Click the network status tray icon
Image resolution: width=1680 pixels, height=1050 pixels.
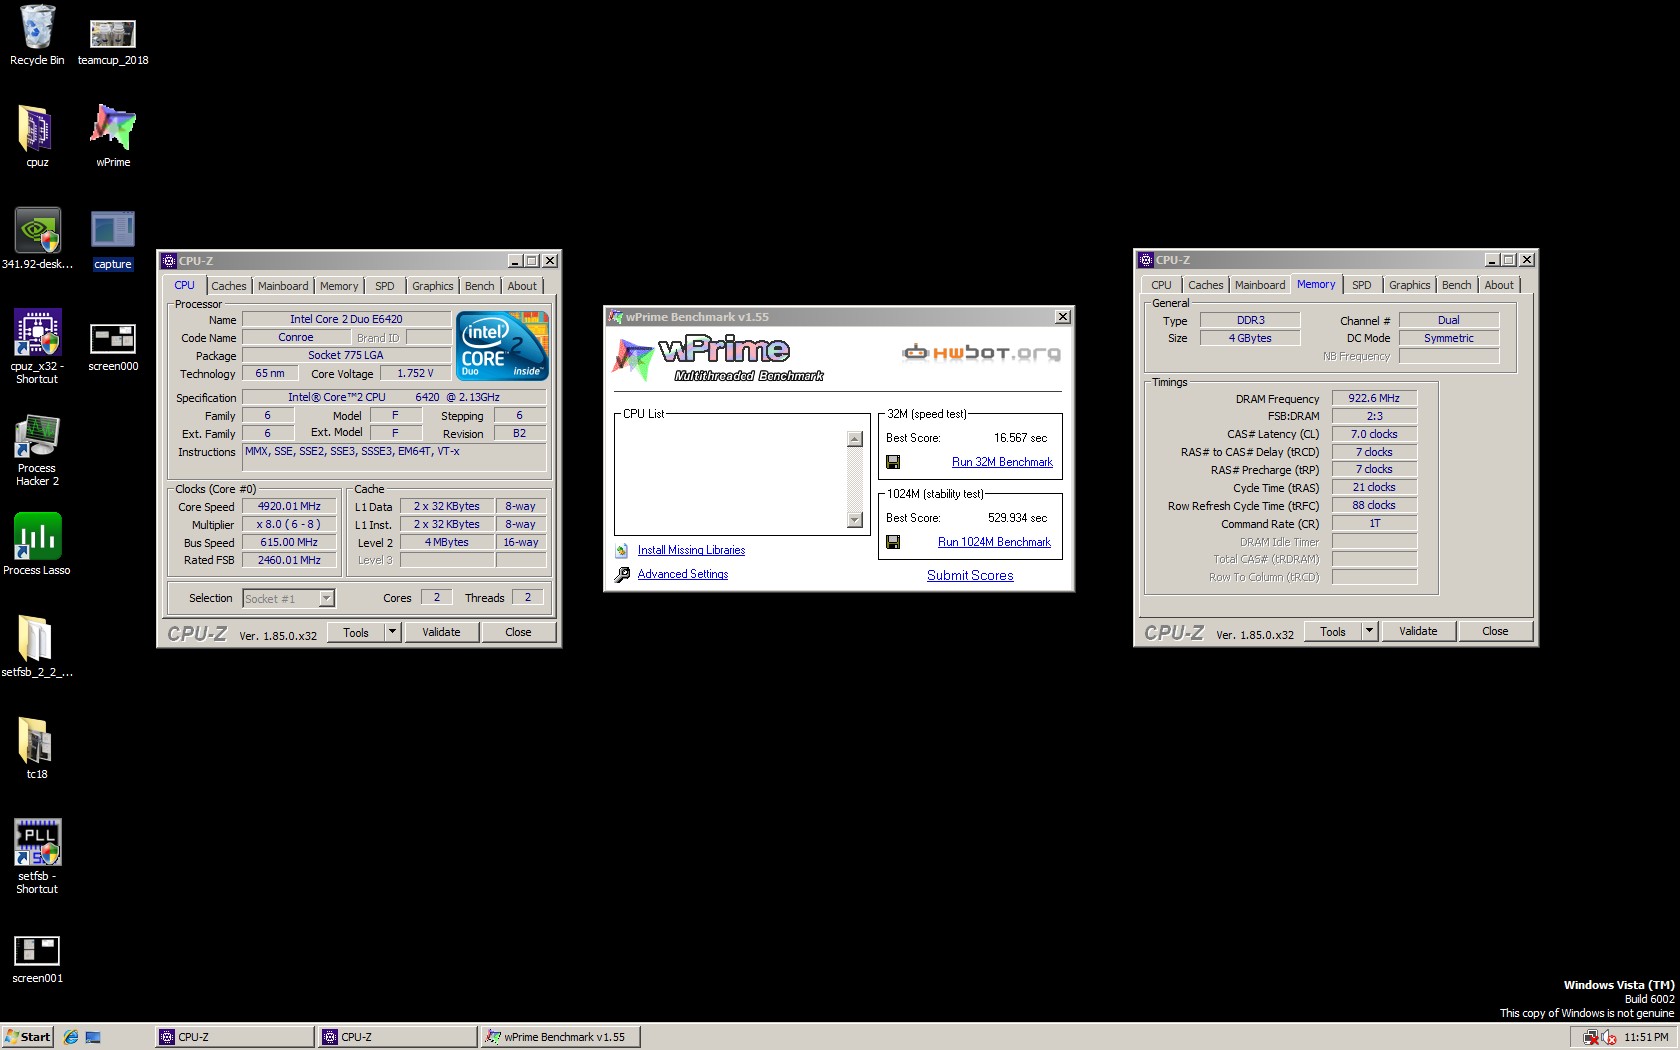(x=1591, y=1038)
